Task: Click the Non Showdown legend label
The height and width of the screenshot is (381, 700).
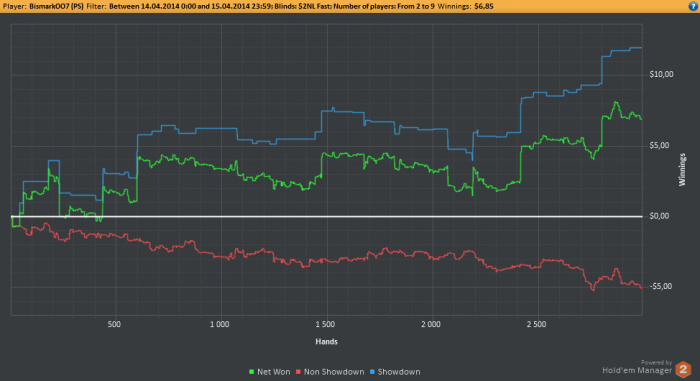Action: tap(334, 372)
